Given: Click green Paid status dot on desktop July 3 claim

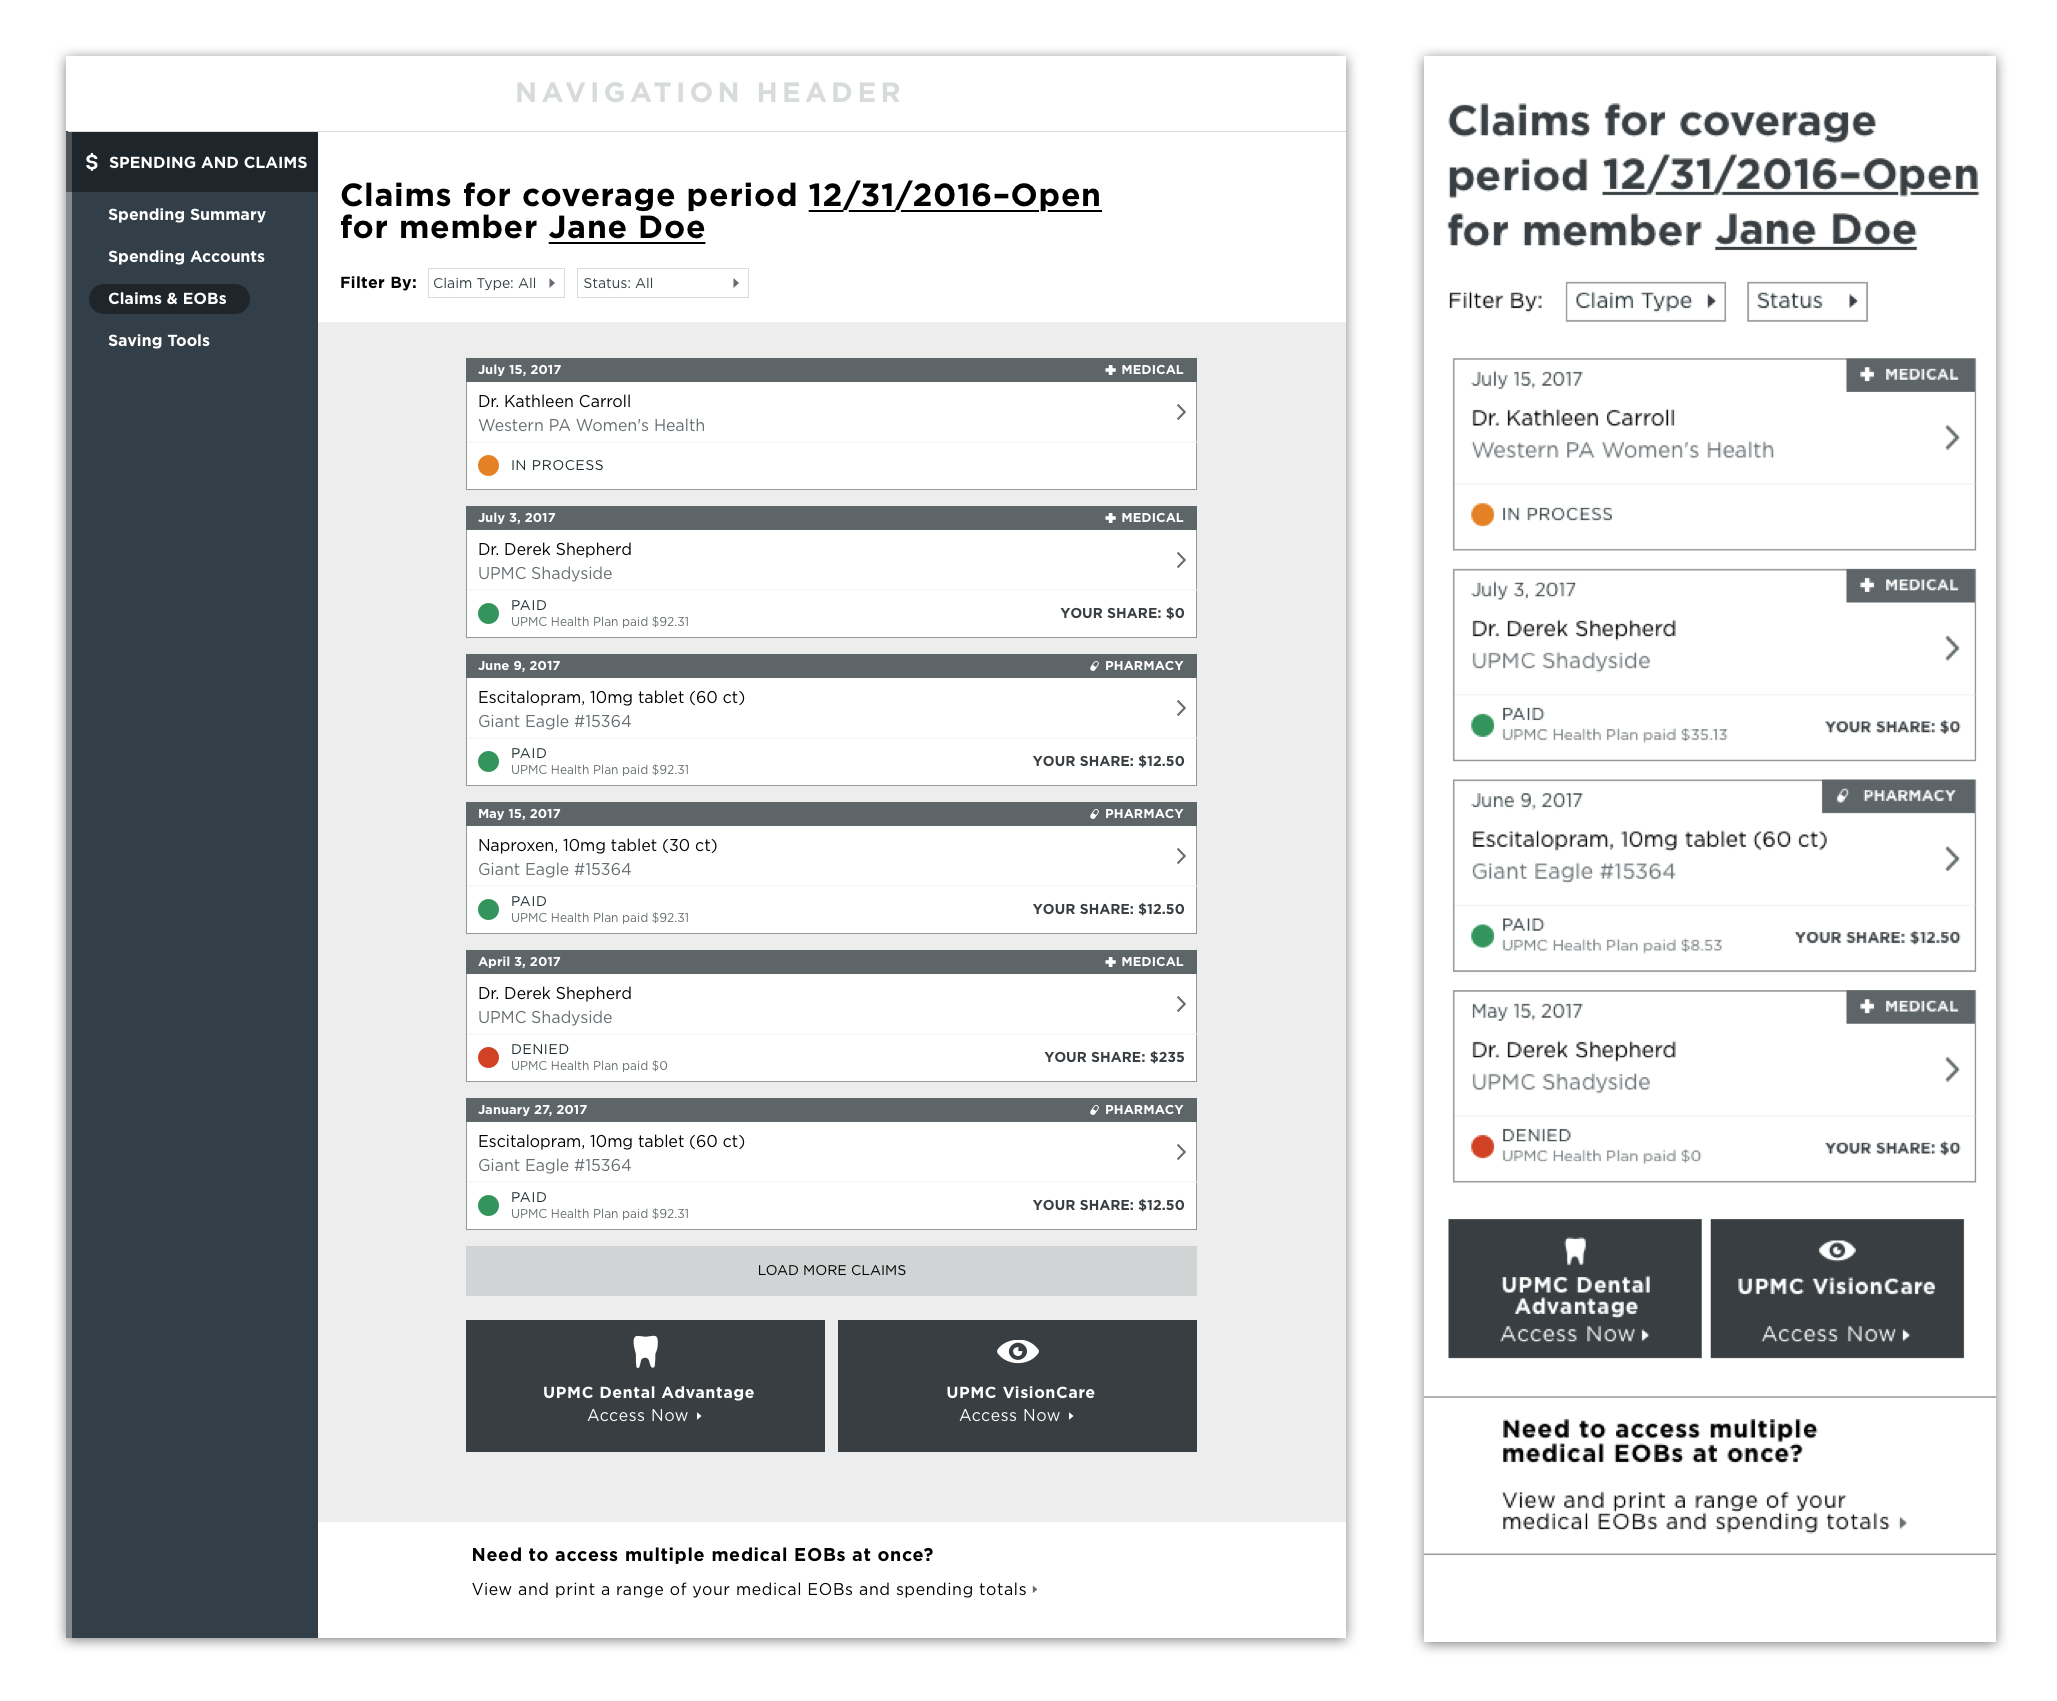Looking at the screenshot, I should pyautogui.click(x=489, y=613).
